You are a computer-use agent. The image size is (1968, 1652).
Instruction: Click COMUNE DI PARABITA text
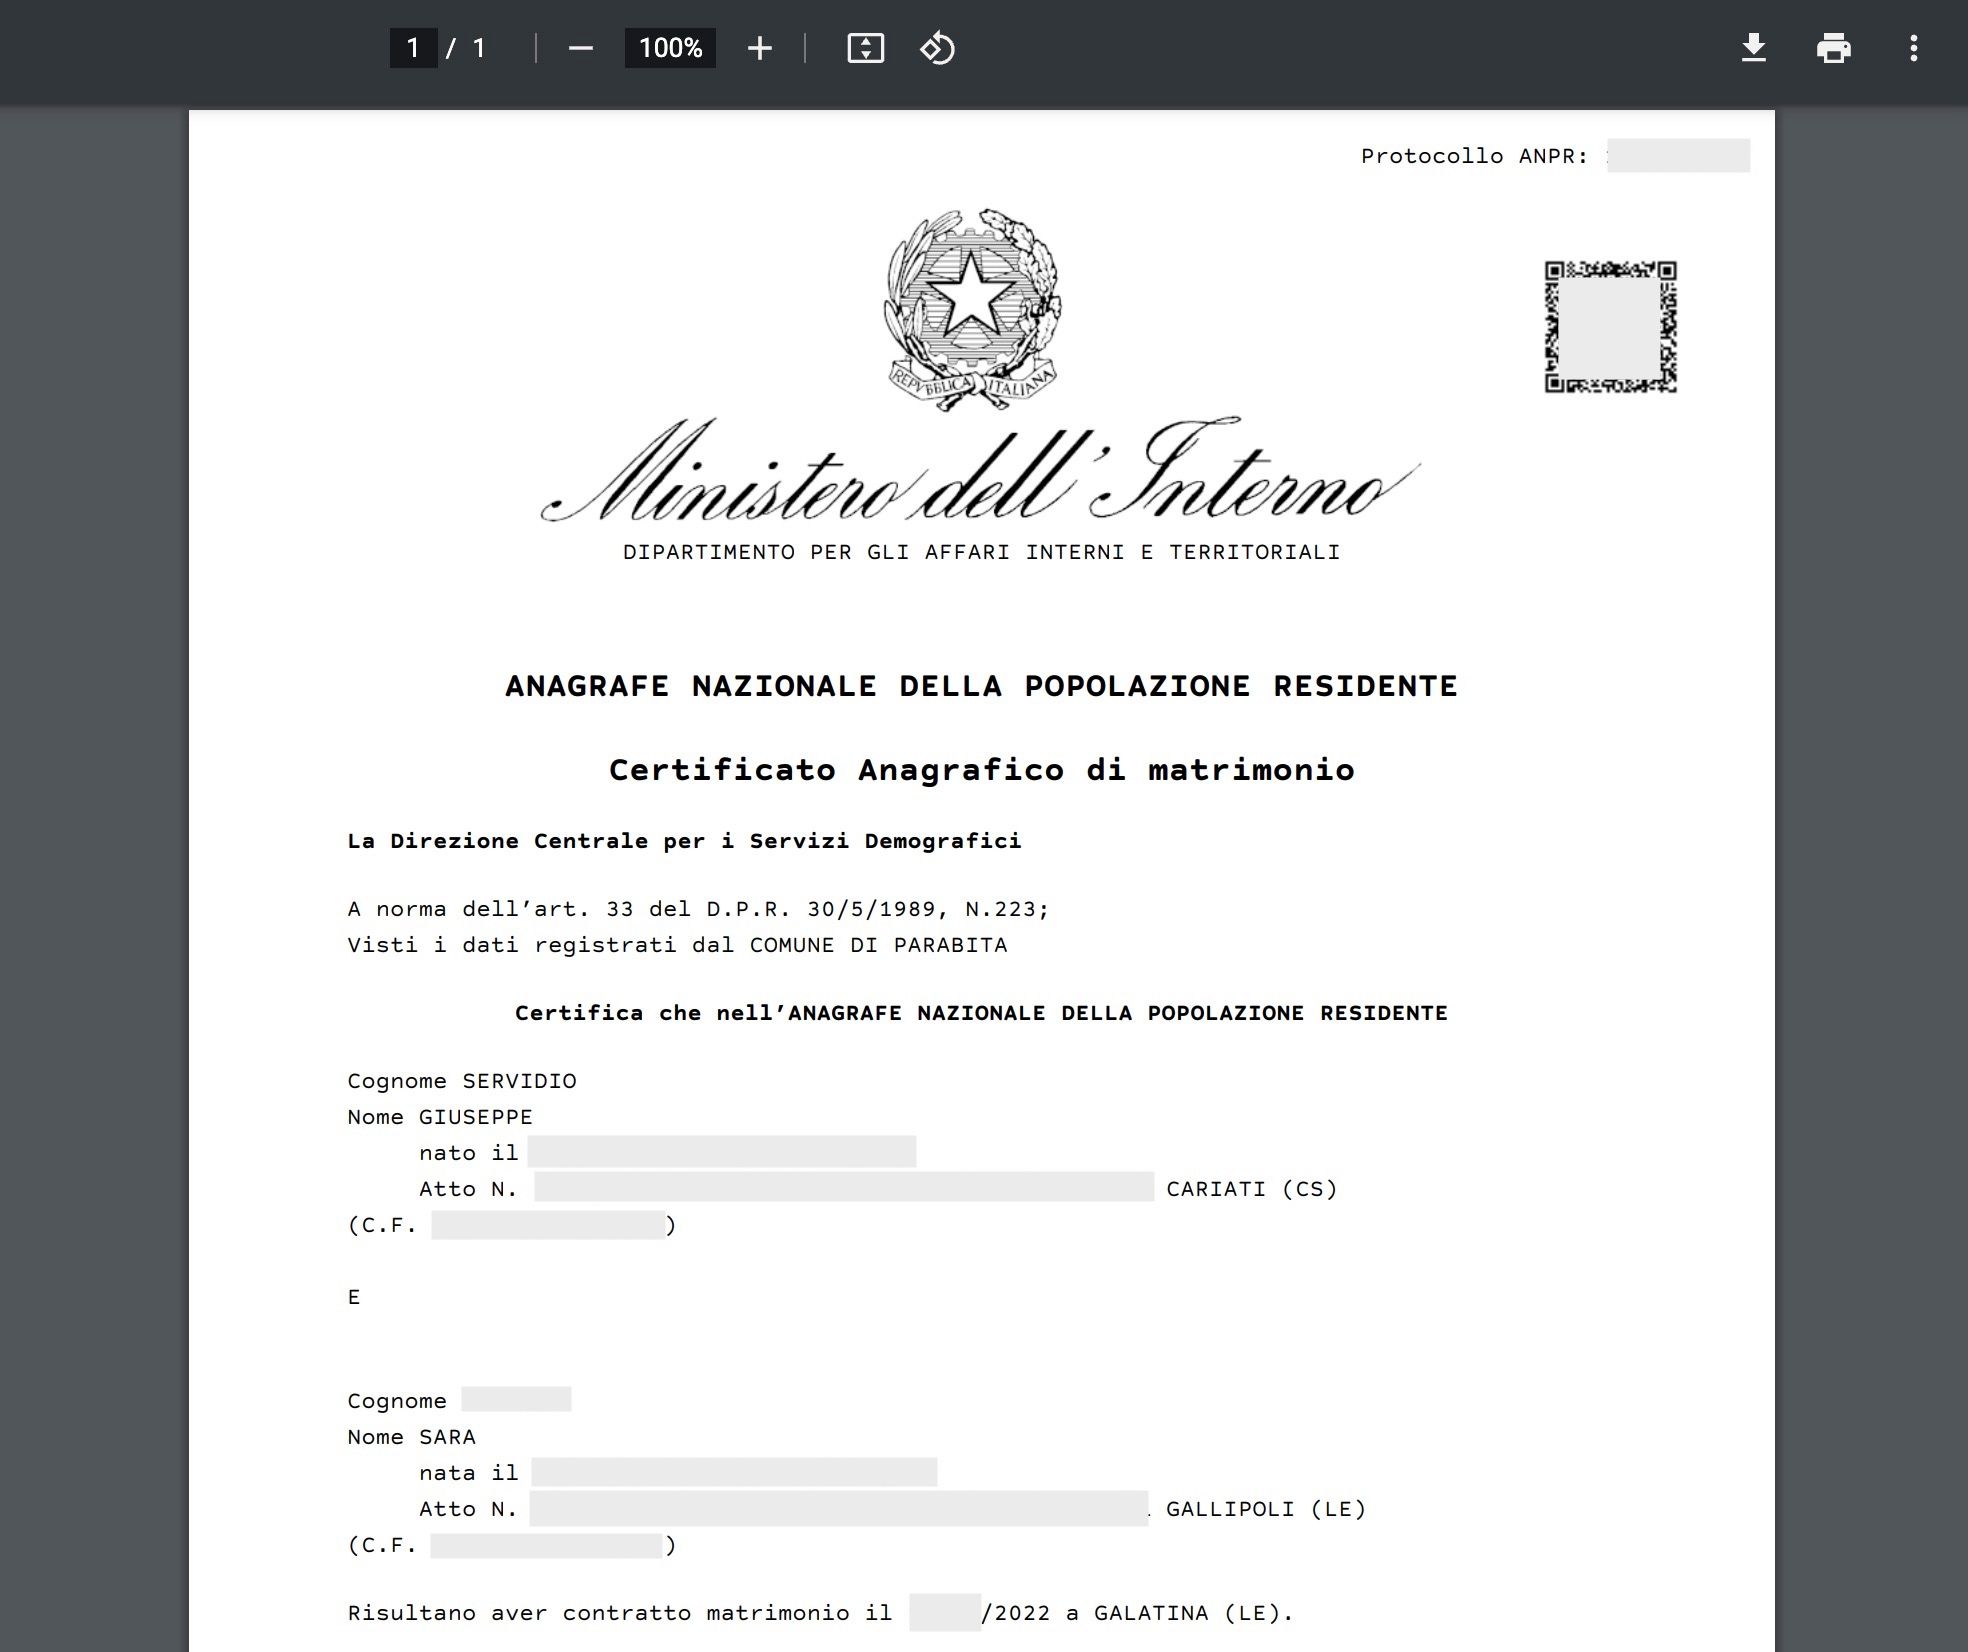(x=878, y=945)
